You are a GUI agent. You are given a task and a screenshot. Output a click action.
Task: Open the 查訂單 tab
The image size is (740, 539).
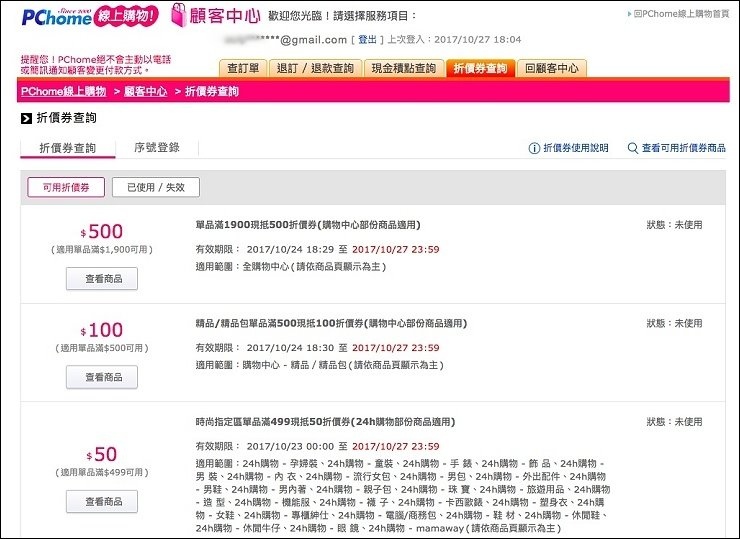(243, 68)
